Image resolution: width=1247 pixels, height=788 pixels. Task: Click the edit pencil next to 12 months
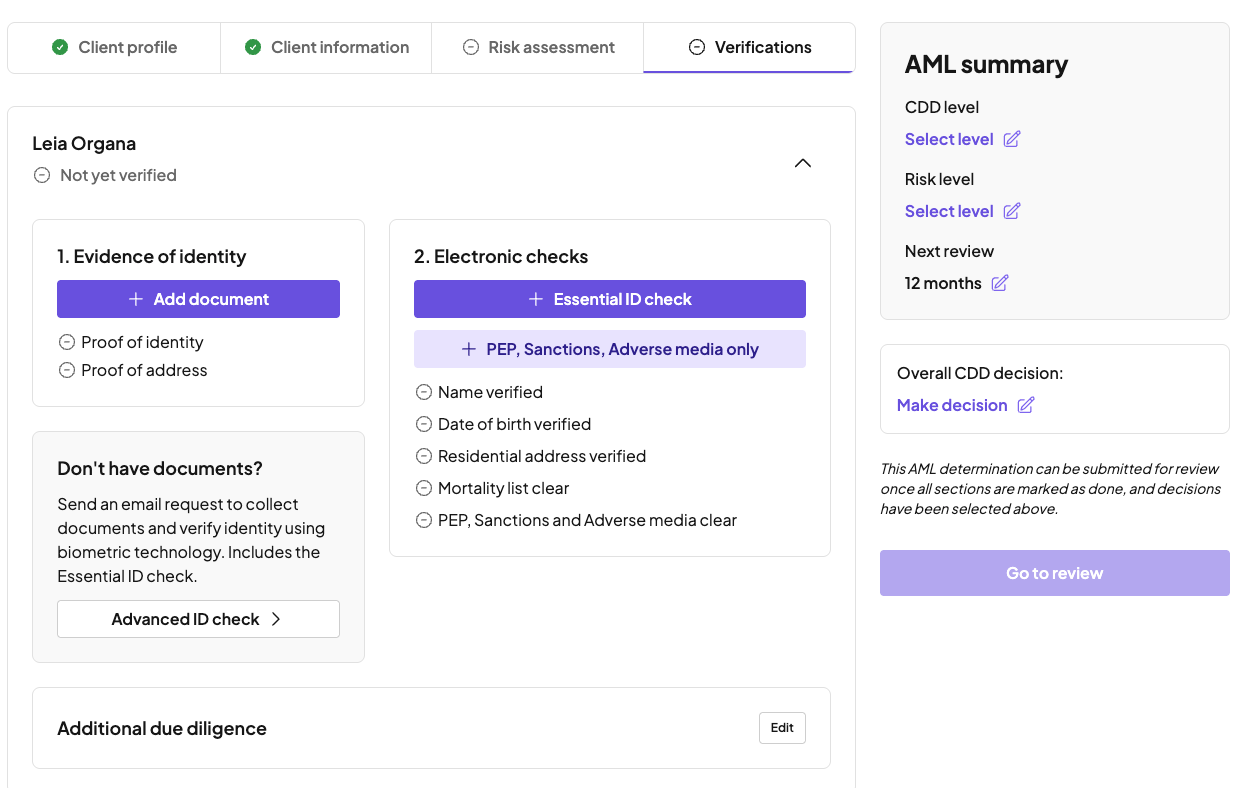1000,284
